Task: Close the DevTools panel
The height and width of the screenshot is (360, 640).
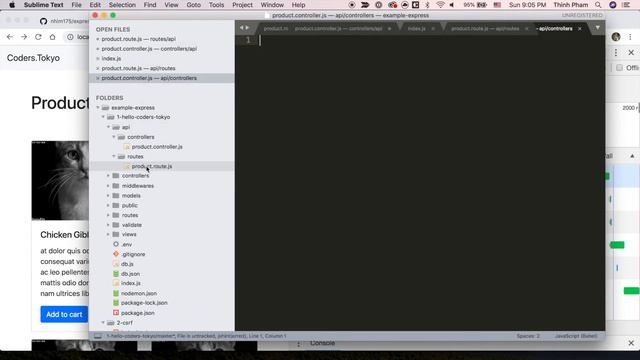Action: coord(631,53)
